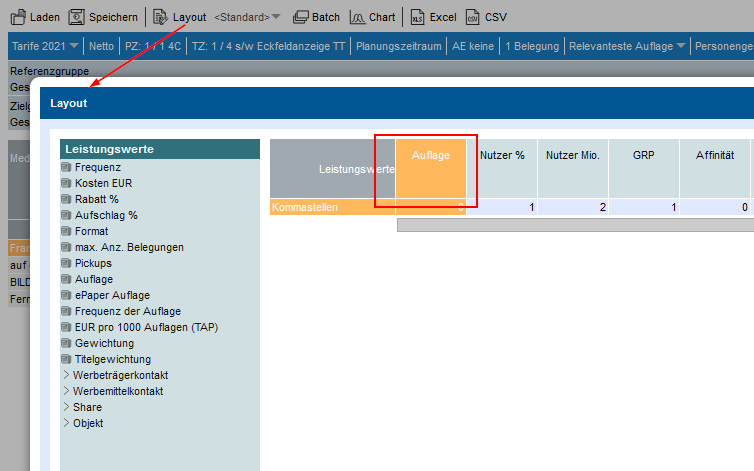Select the Planungszeitraum option in bar
754x471 pixels.
pyautogui.click(x=399, y=46)
